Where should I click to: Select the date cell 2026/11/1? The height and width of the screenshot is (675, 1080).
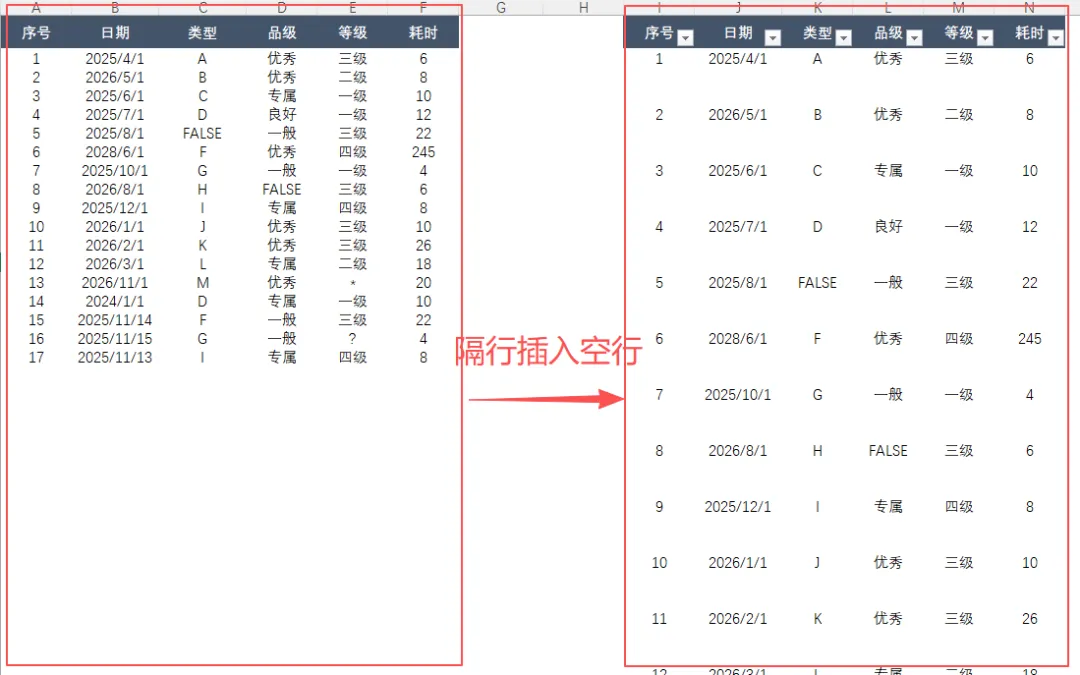tap(115, 283)
